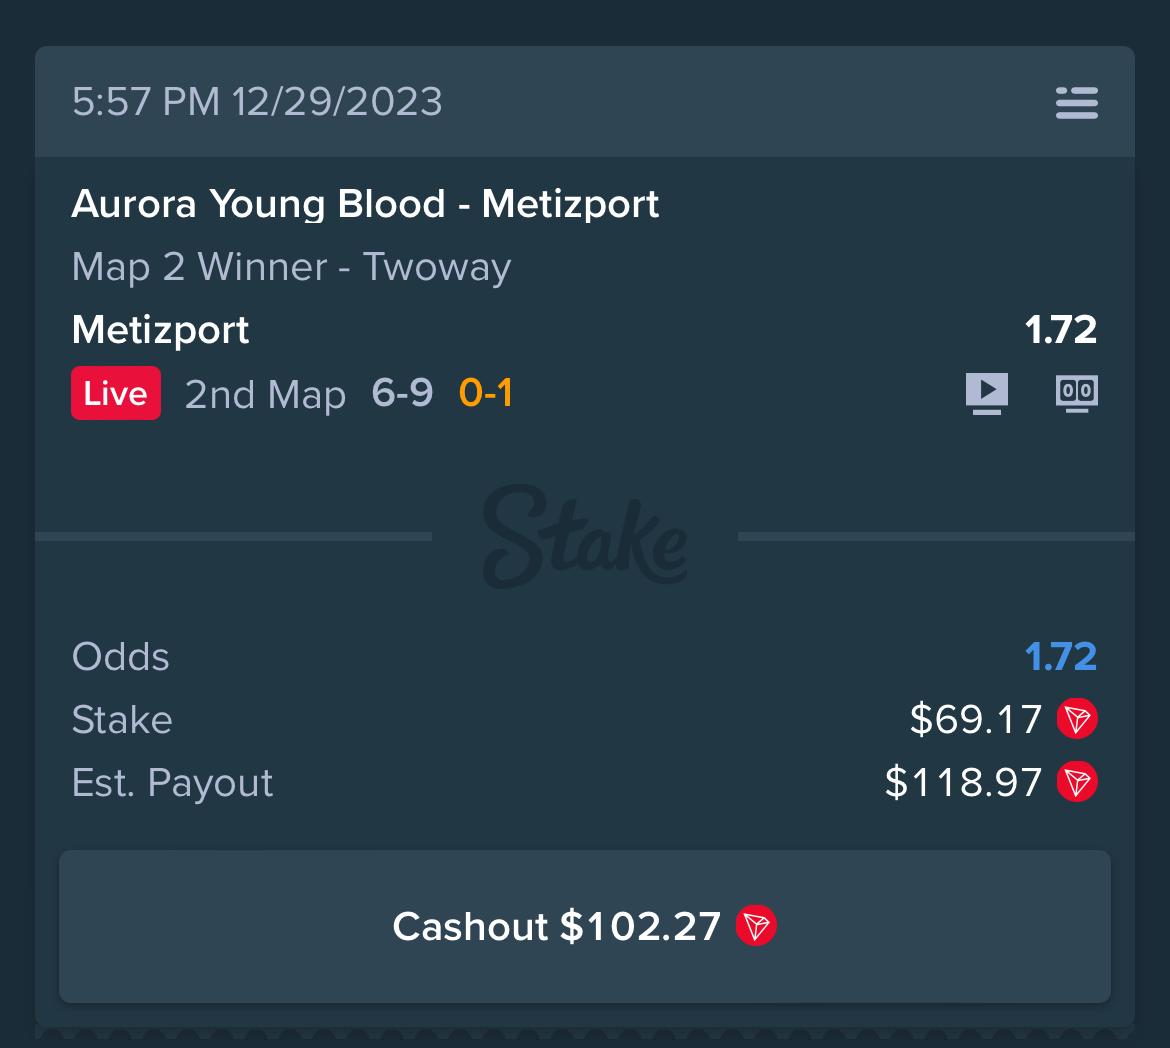Click the red Live badge

pyautogui.click(x=116, y=393)
